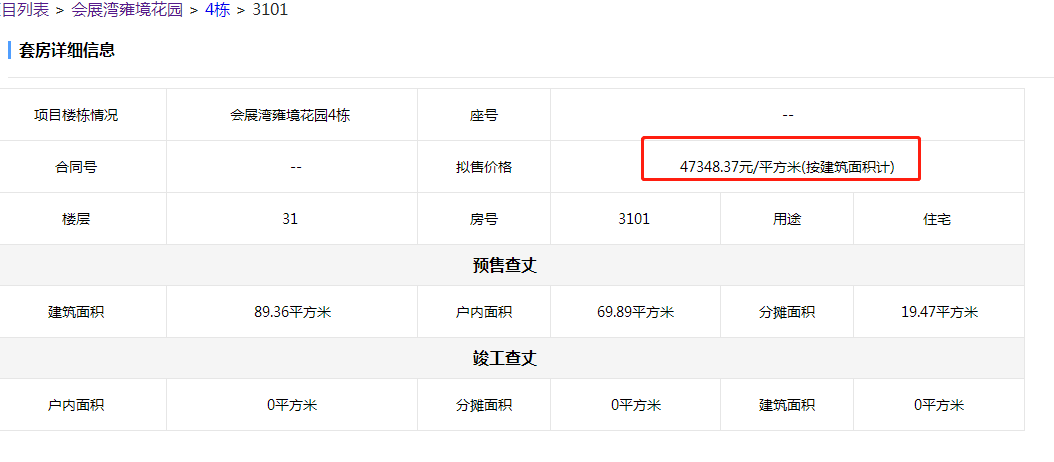Select the room number 3101 table cell
The width and height of the screenshot is (1054, 462).
(x=634, y=219)
